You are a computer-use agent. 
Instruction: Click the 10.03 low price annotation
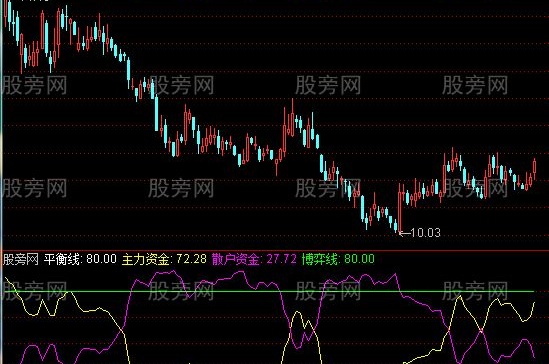(x=419, y=233)
